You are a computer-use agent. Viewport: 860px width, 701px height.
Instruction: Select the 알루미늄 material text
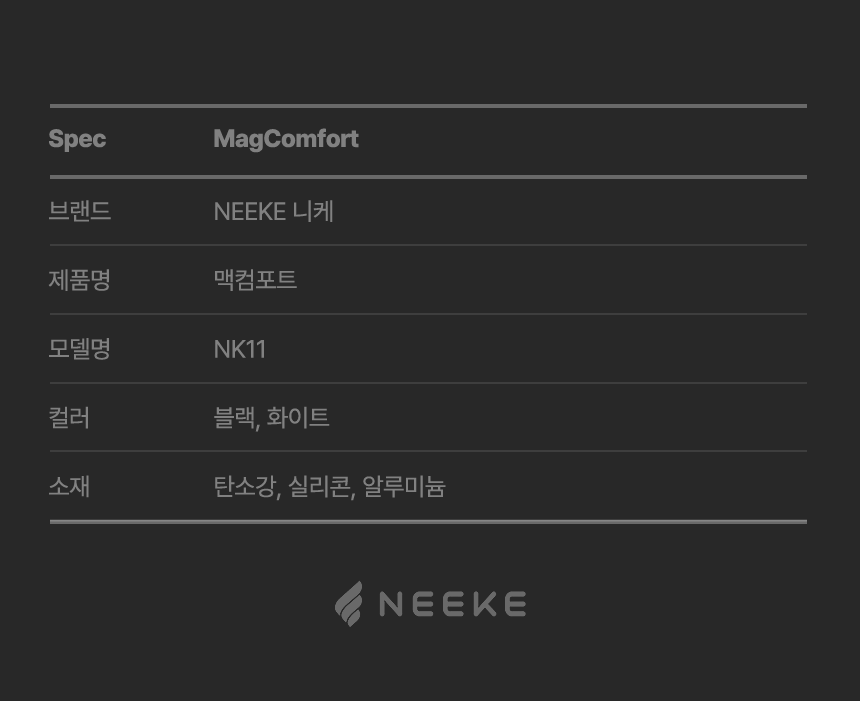pos(404,486)
